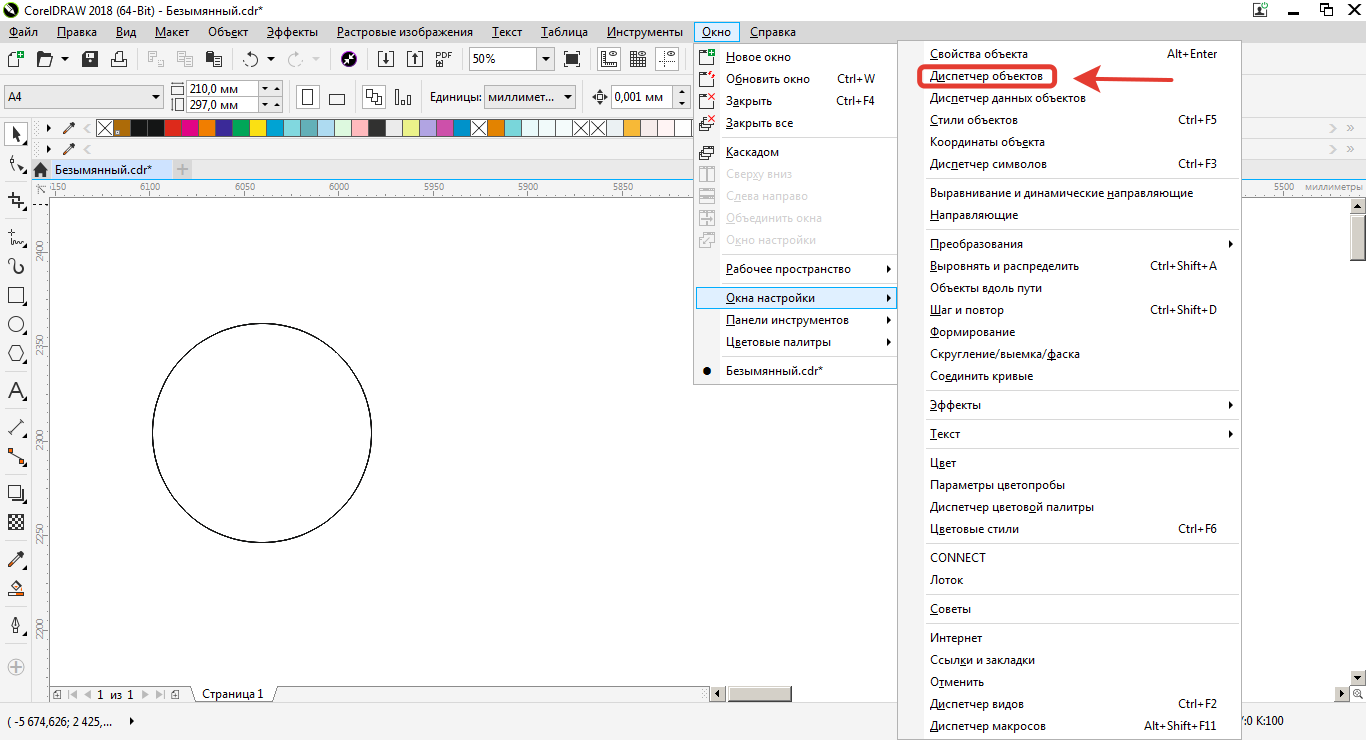Open the A4 page size dropdown
This screenshot has height=740, width=1366.
[x=156, y=97]
